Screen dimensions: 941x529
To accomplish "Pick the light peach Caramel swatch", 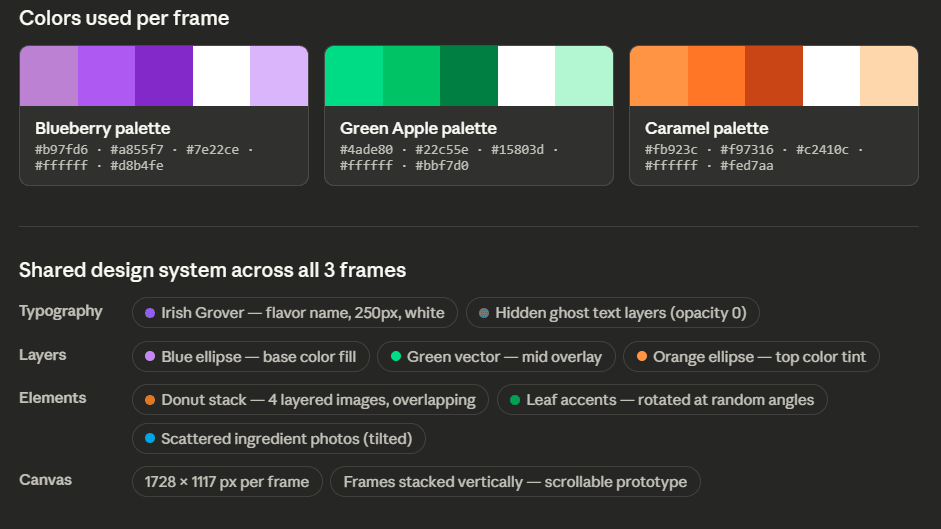I will click(x=889, y=76).
